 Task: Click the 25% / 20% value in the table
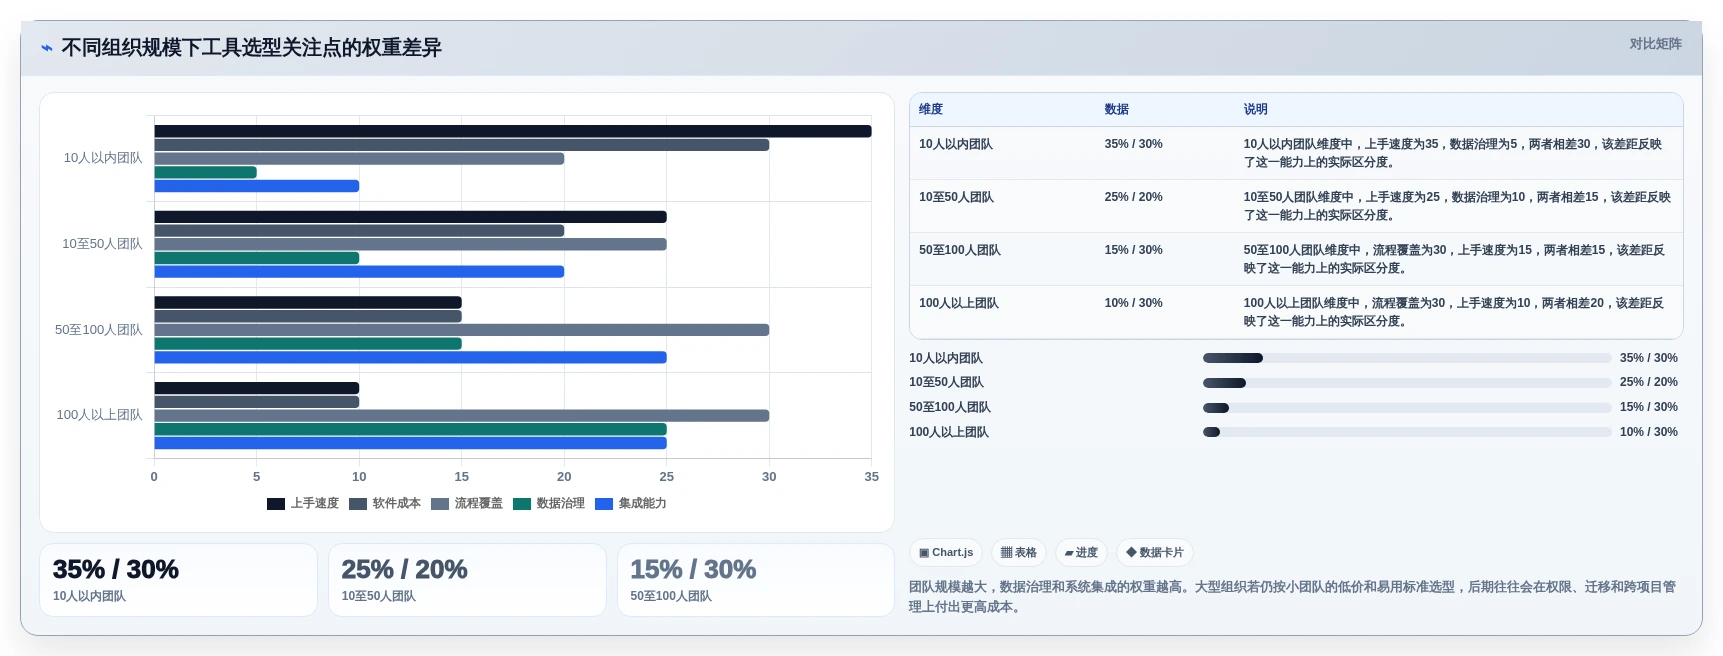[x=1133, y=197]
